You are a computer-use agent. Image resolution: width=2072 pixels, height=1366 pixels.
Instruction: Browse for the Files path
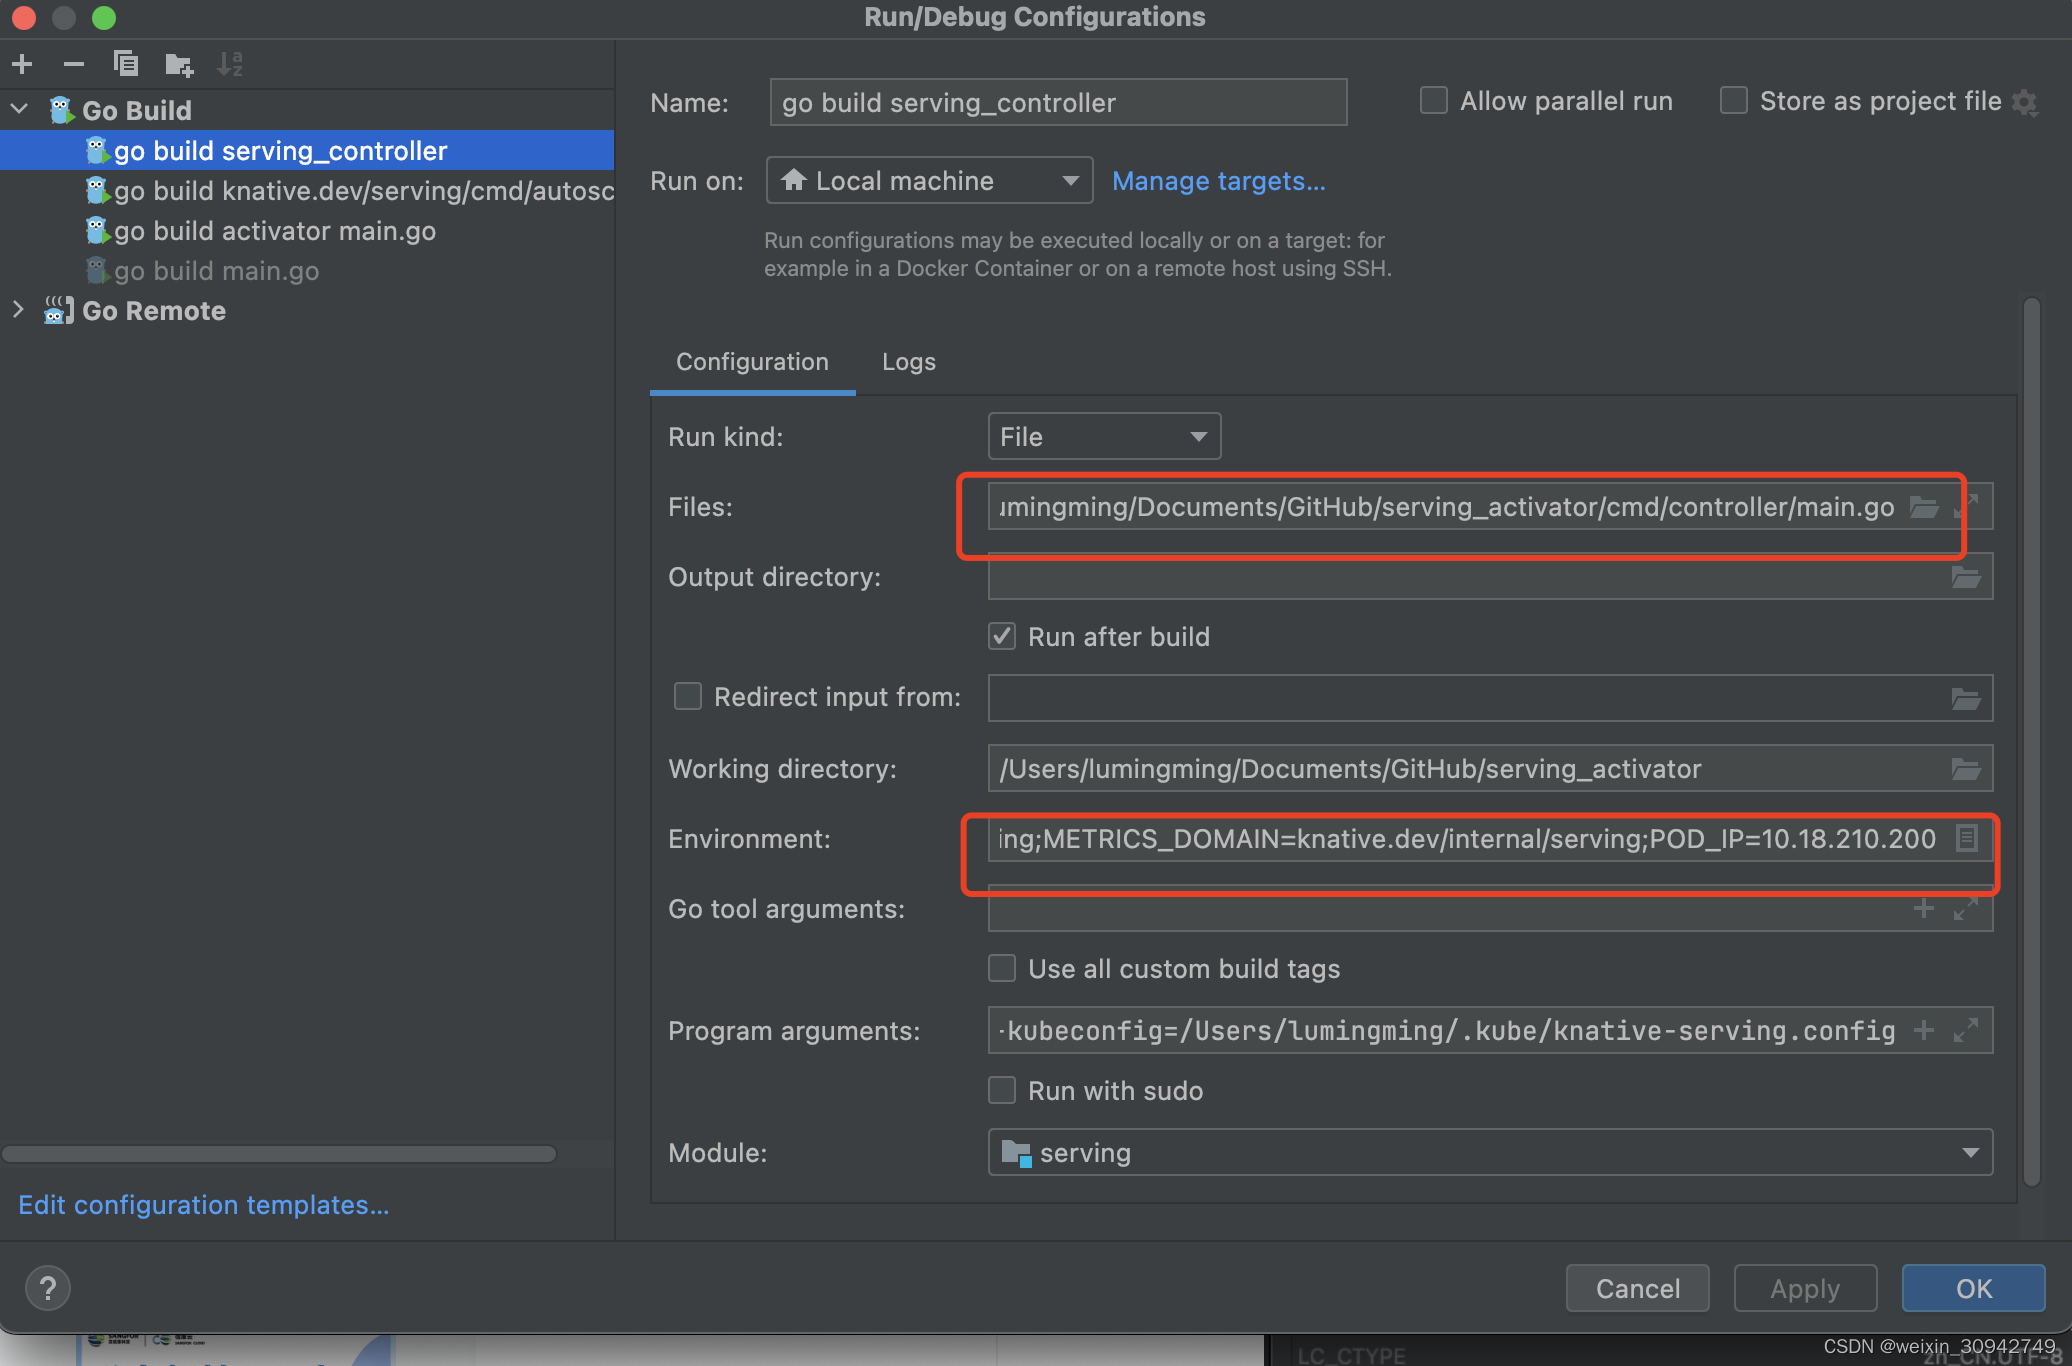pyautogui.click(x=1925, y=507)
